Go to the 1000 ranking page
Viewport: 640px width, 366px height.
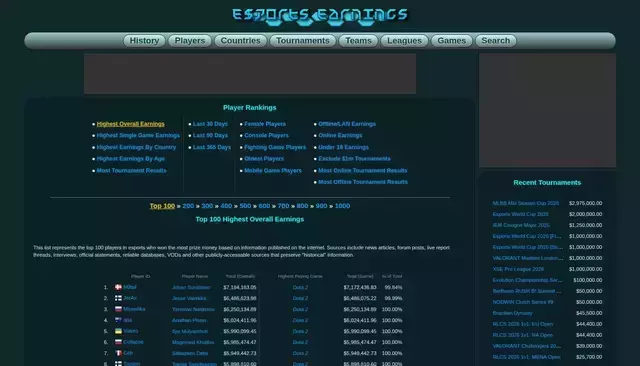[342, 206]
